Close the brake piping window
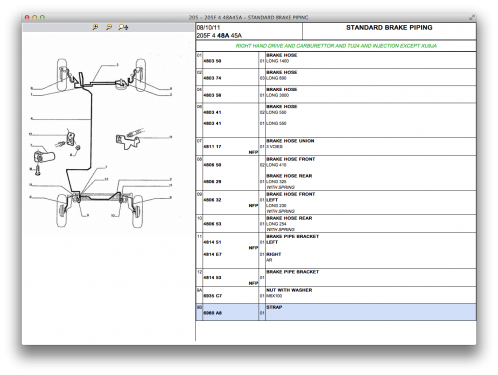Screen dimensions: 498x375 pos(27,17)
